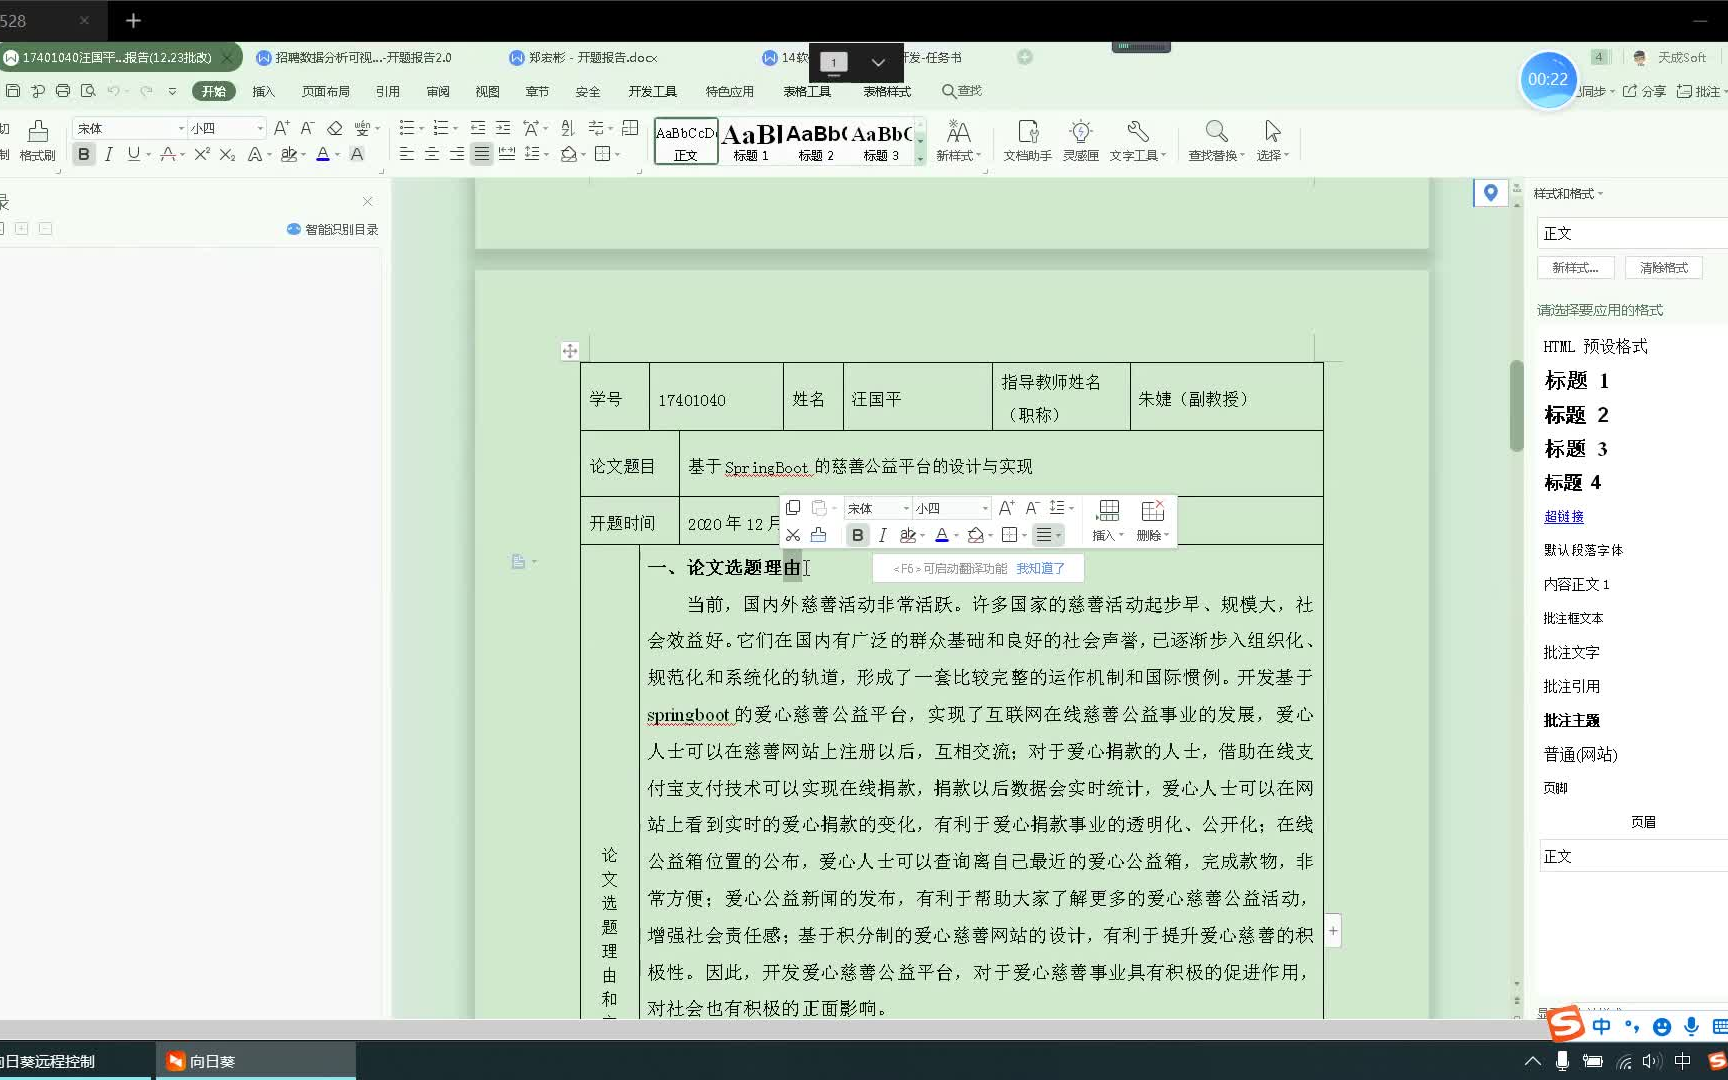
Task: Open the 招聘数据分析可视...开题报告2.0 document tab
Action: 363,58
